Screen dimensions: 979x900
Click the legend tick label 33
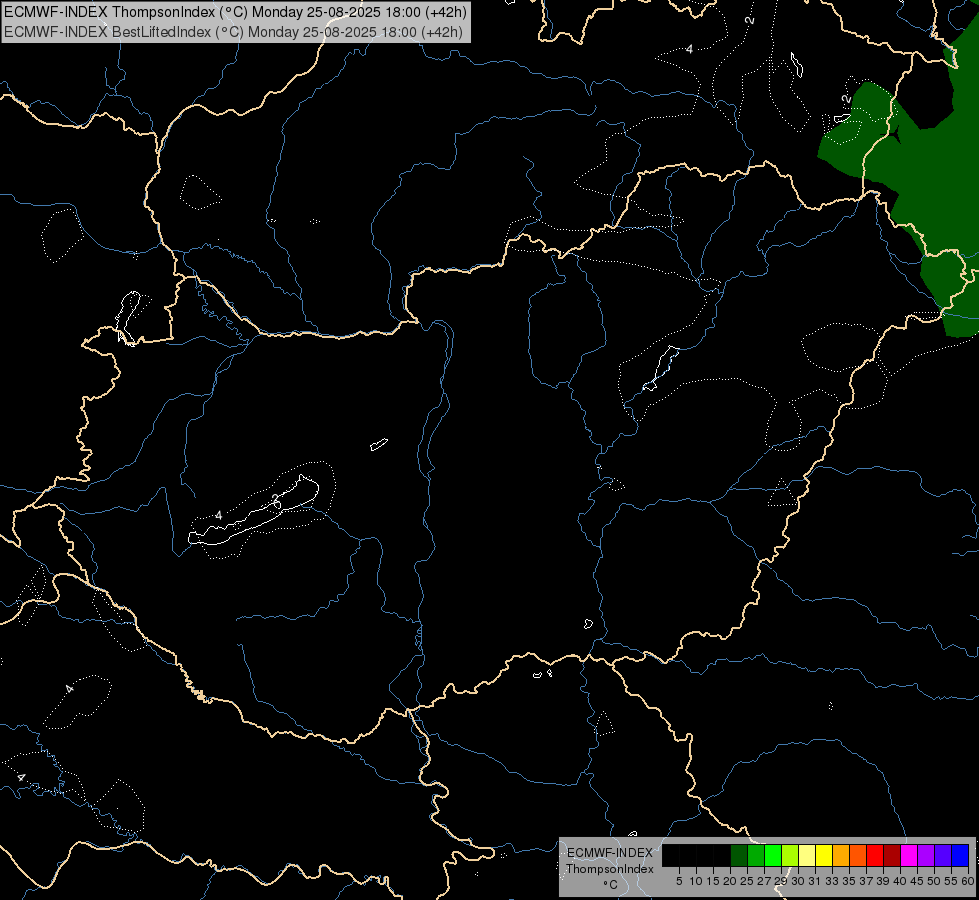click(x=832, y=881)
